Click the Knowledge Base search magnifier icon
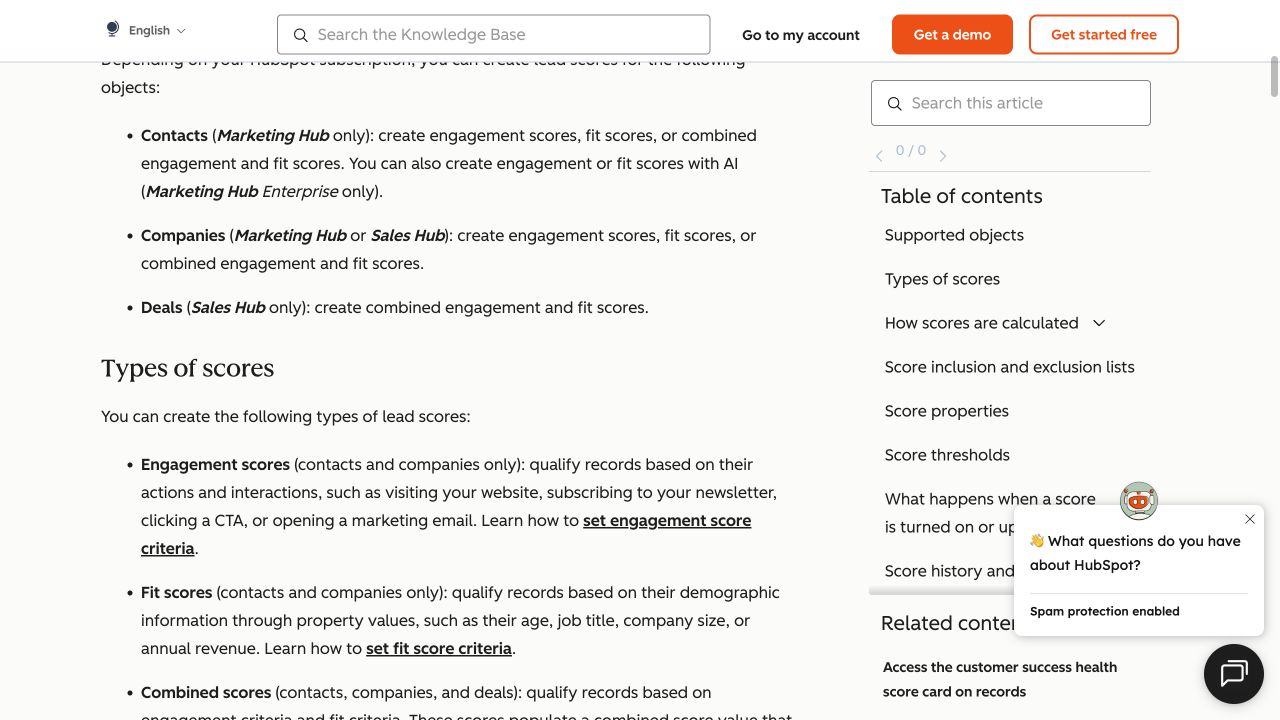This screenshot has height=720, width=1280. (x=300, y=35)
